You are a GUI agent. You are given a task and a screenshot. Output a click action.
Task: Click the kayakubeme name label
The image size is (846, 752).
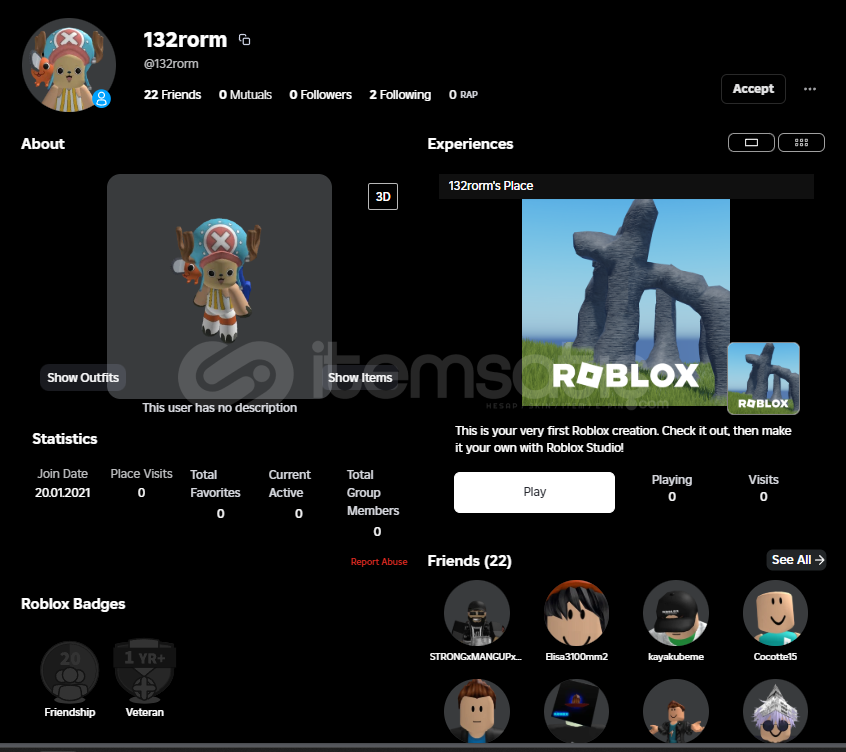pyautogui.click(x=676, y=657)
